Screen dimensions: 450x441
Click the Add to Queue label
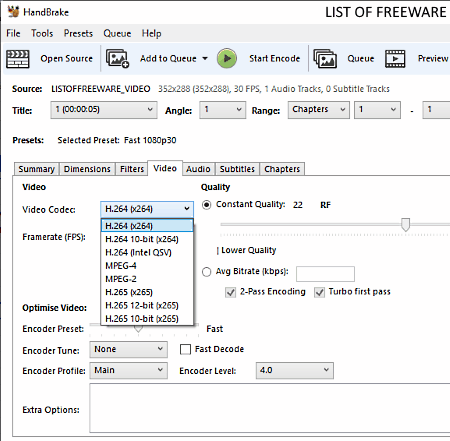168,59
